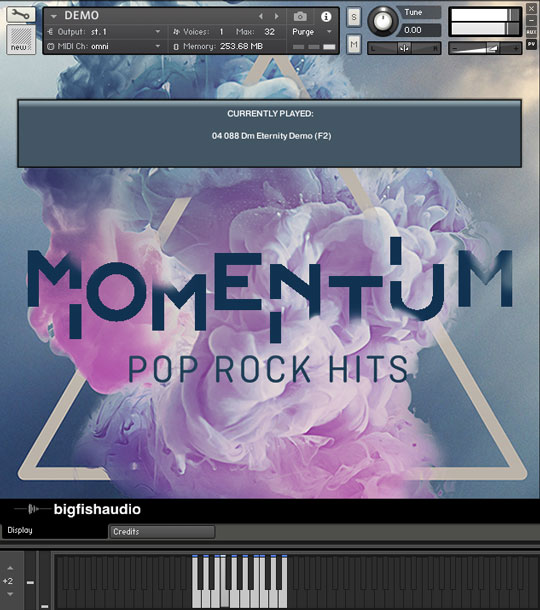This screenshot has height=610, width=540.
Task: Open the MIDI Ch omni dropdown
Action: point(158,46)
